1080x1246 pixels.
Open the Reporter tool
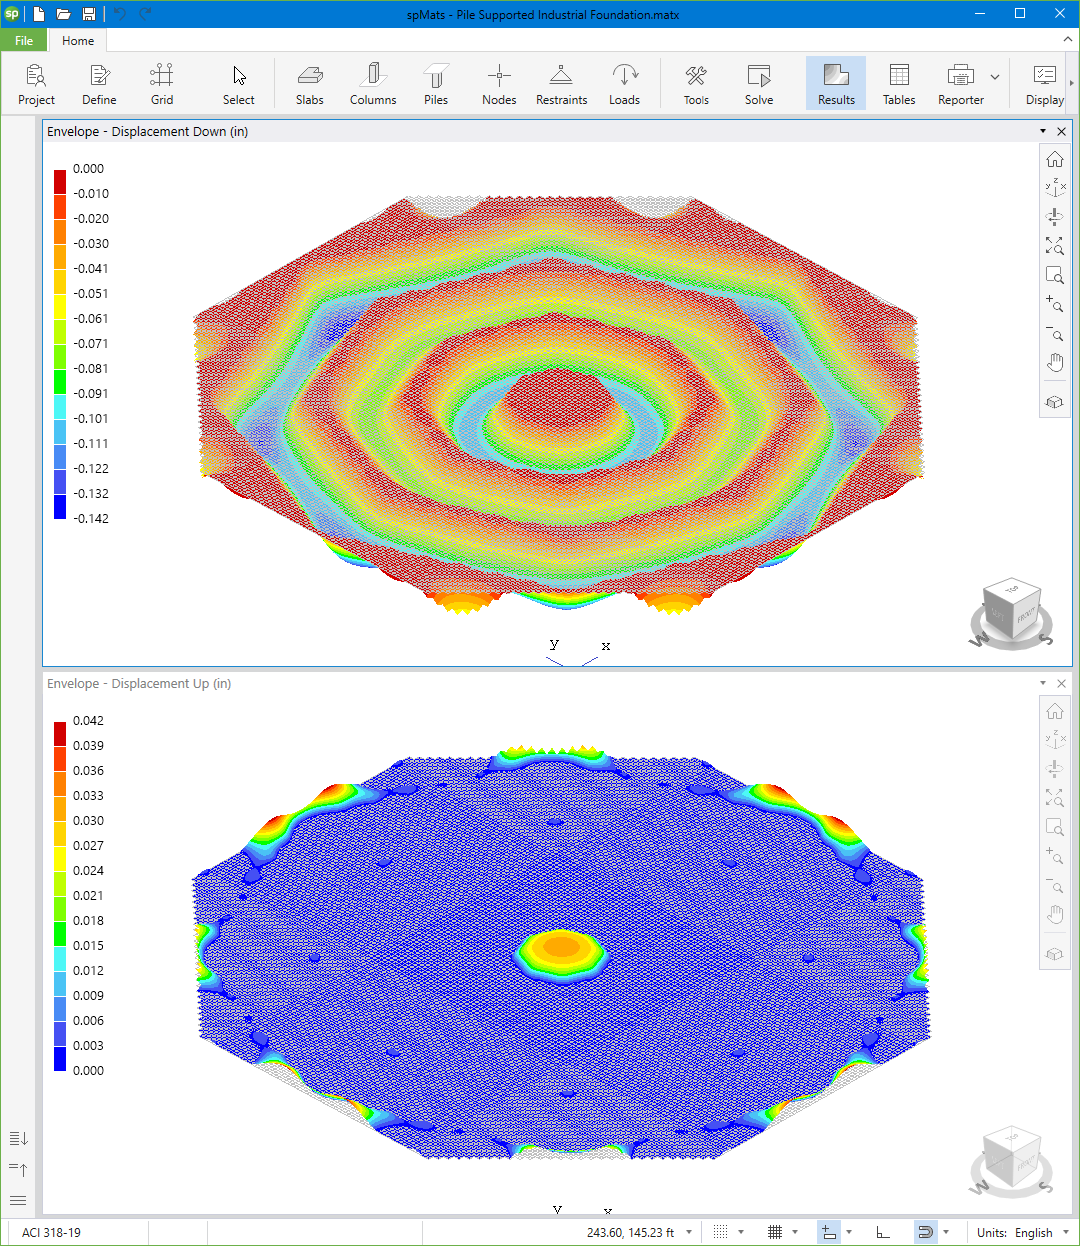[x=960, y=83]
